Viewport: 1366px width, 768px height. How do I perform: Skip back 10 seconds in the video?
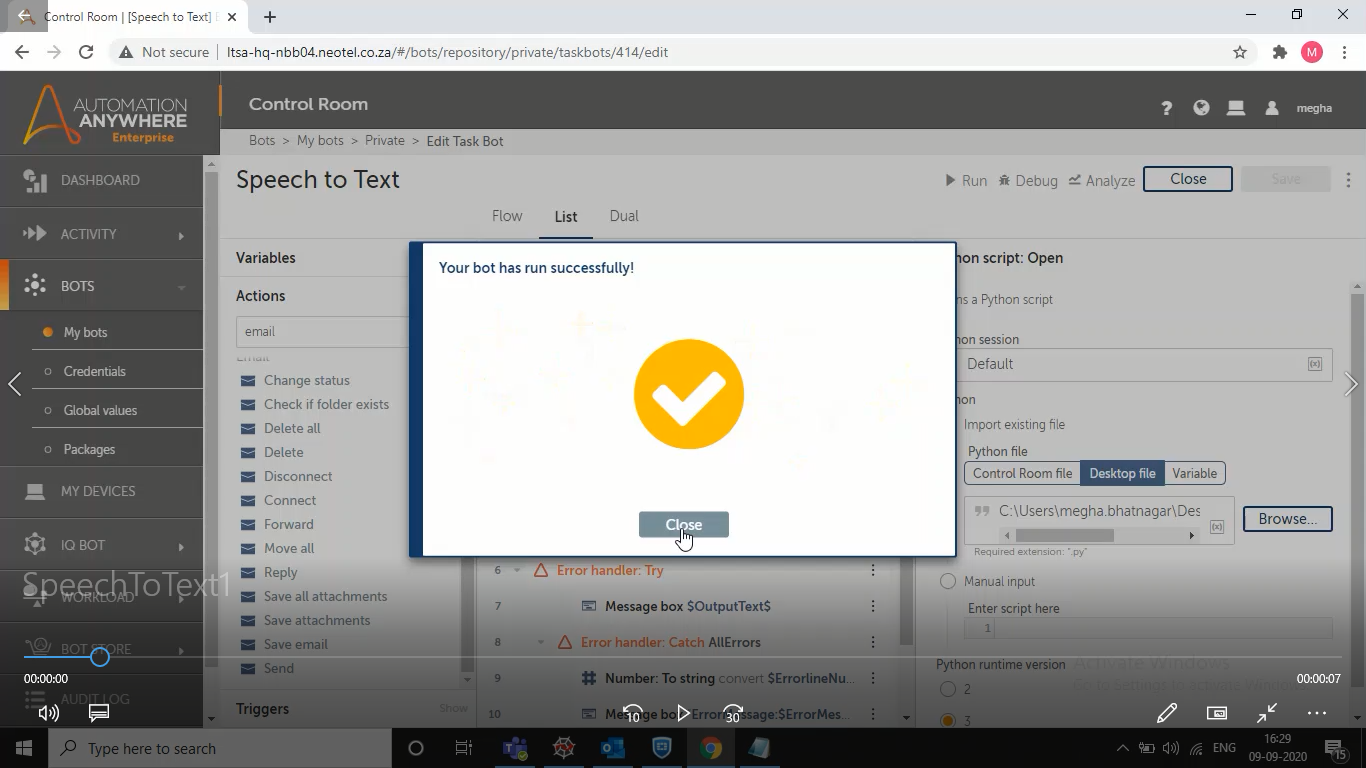633,713
